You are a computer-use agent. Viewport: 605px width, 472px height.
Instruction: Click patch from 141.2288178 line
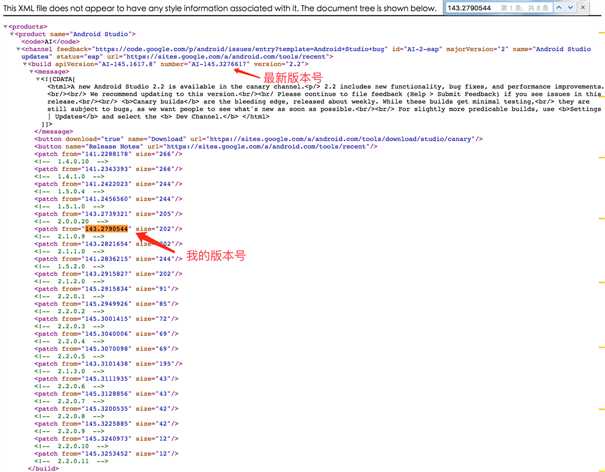point(108,154)
